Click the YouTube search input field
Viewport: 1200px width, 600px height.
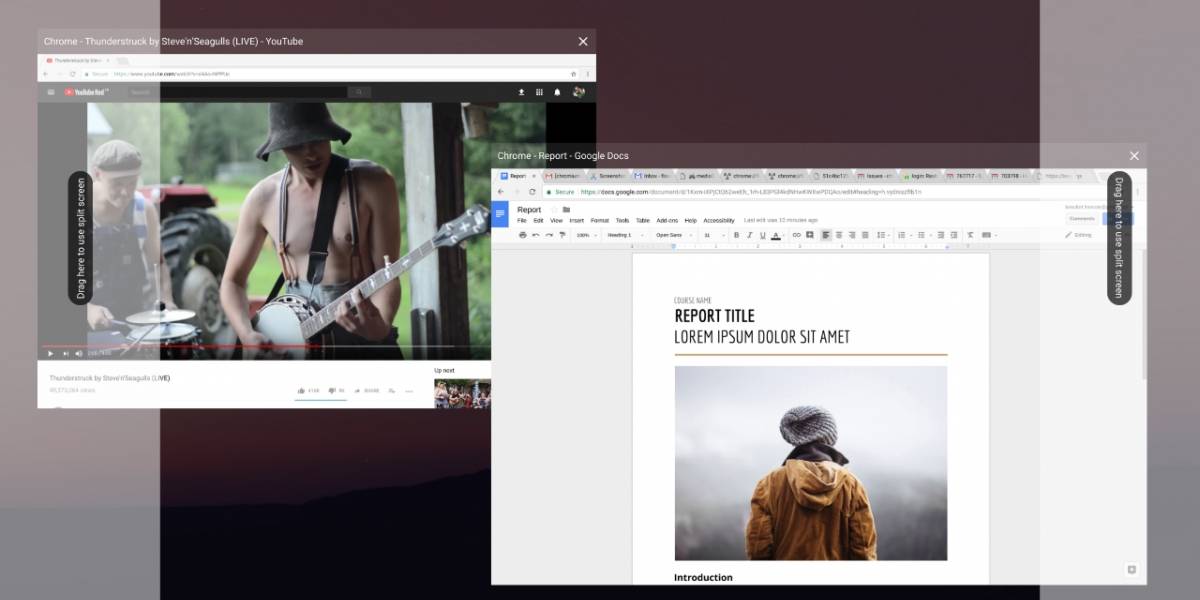236,92
